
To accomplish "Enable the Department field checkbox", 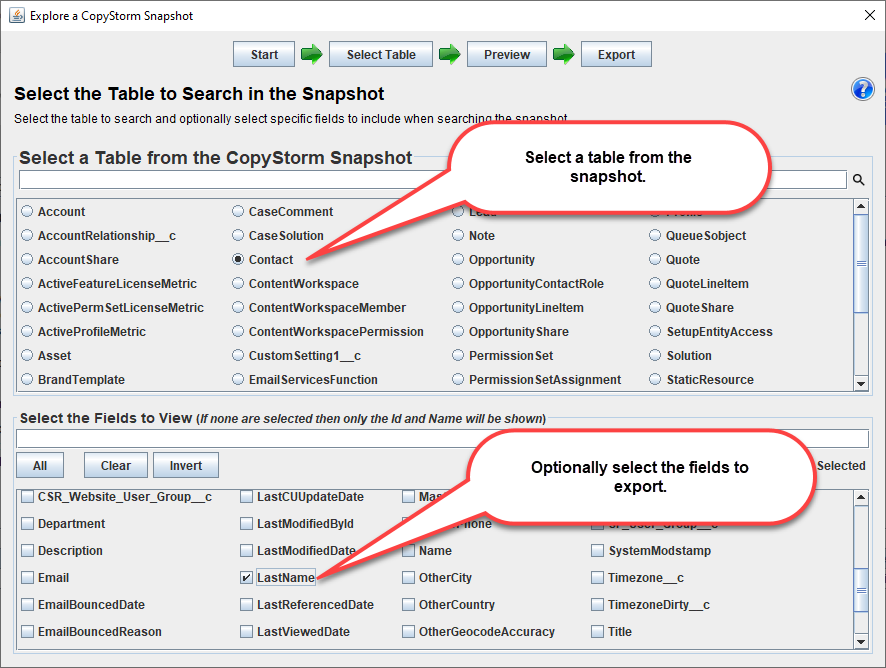I will 27,523.
